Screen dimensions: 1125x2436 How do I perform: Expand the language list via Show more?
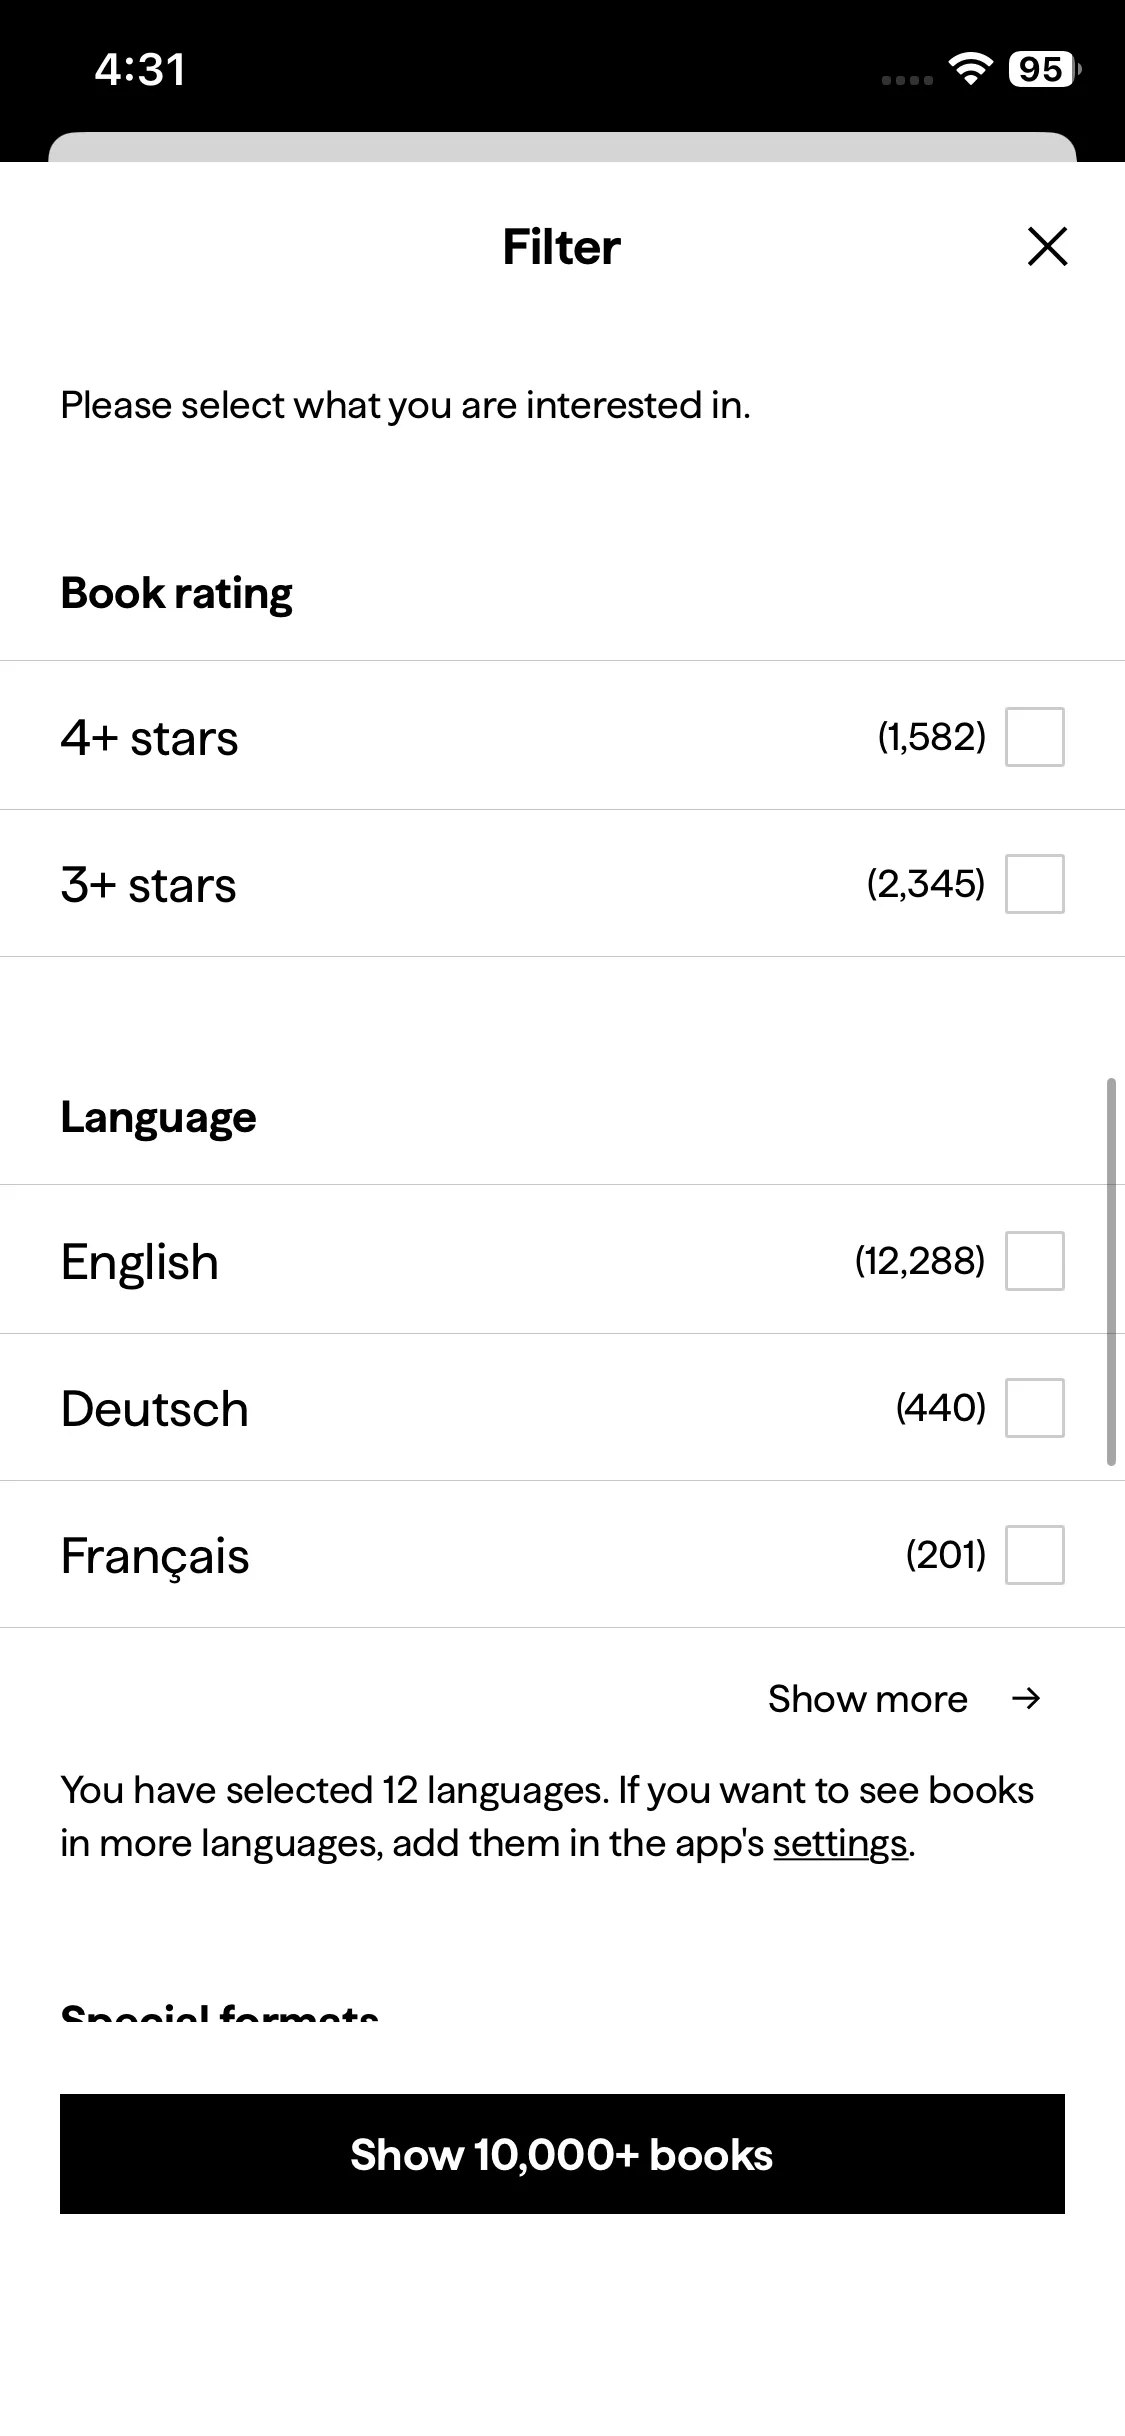[868, 1699]
